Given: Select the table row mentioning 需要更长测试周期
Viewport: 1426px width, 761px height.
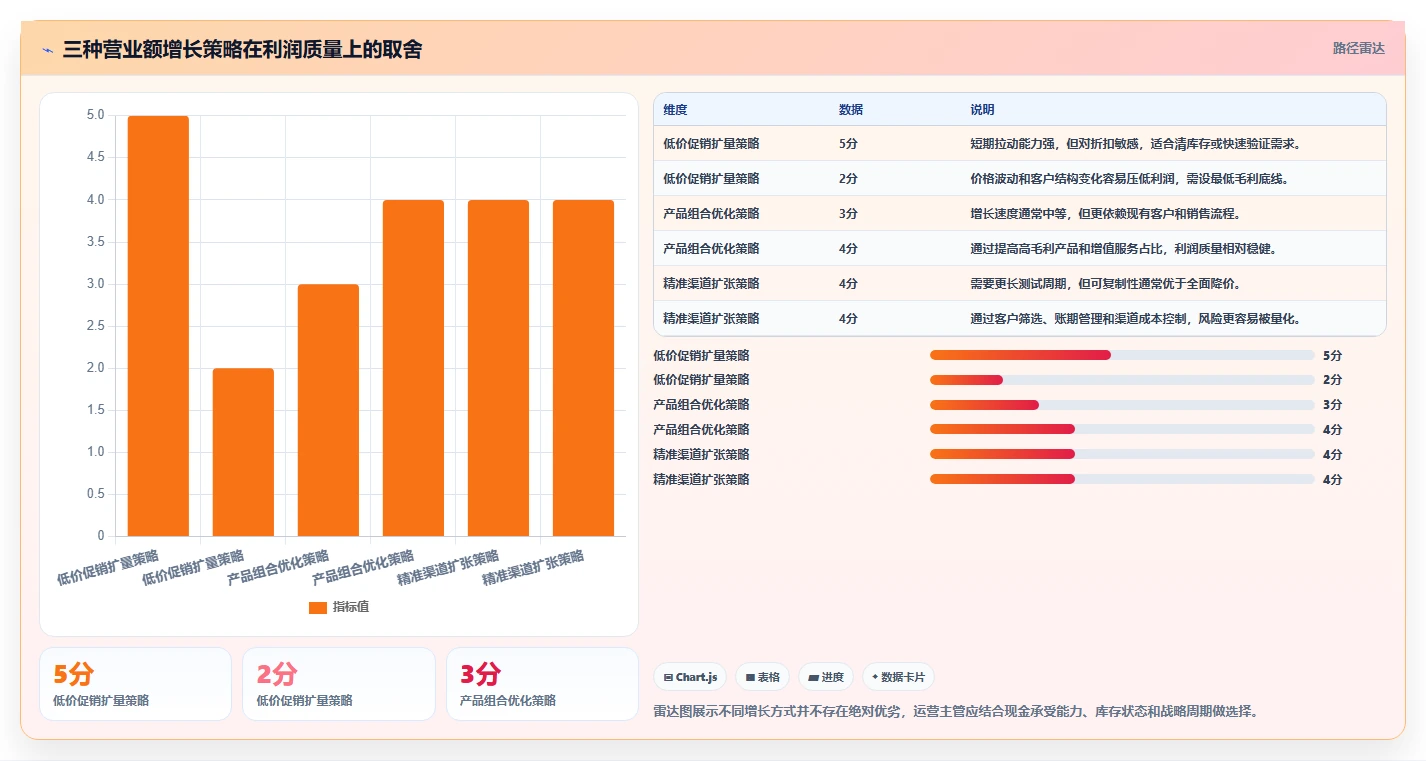Looking at the screenshot, I should point(1020,284).
